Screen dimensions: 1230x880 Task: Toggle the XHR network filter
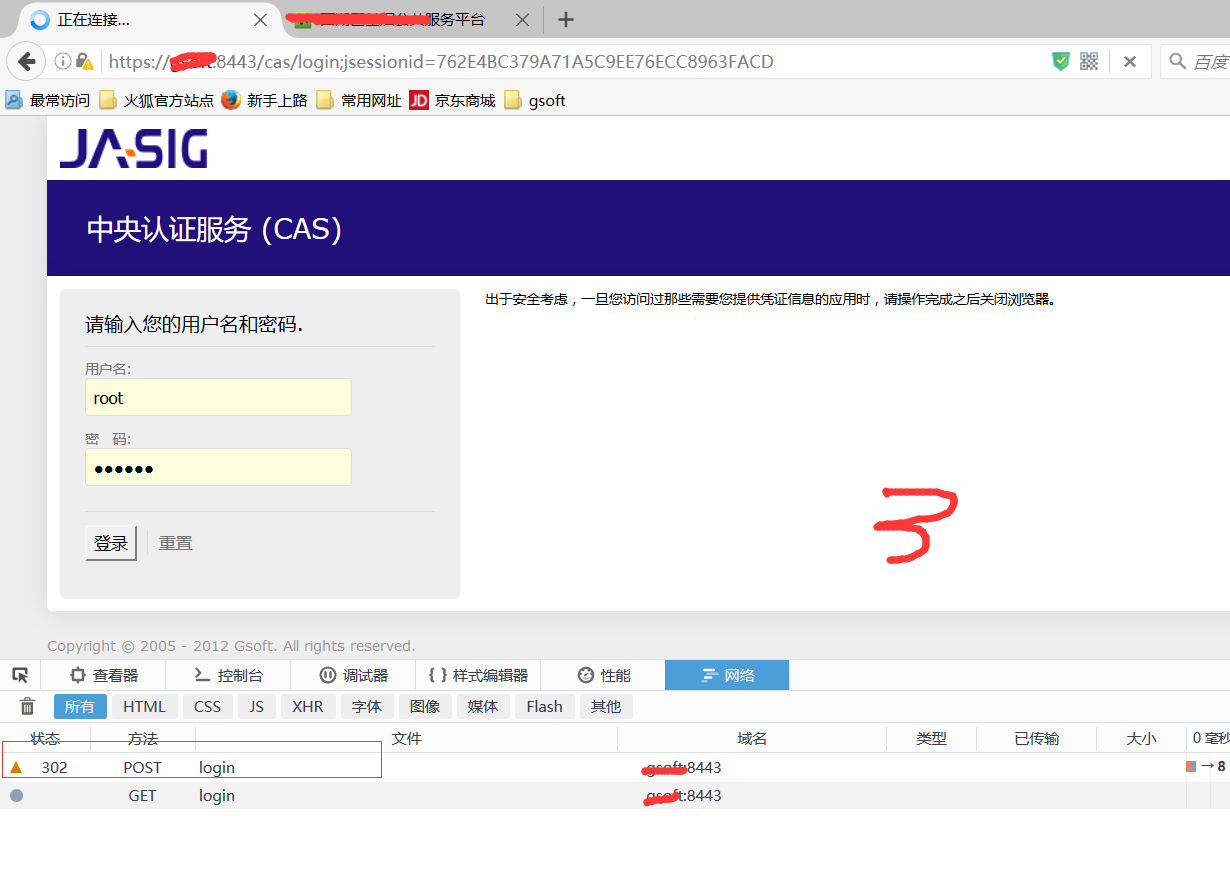(308, 706)
